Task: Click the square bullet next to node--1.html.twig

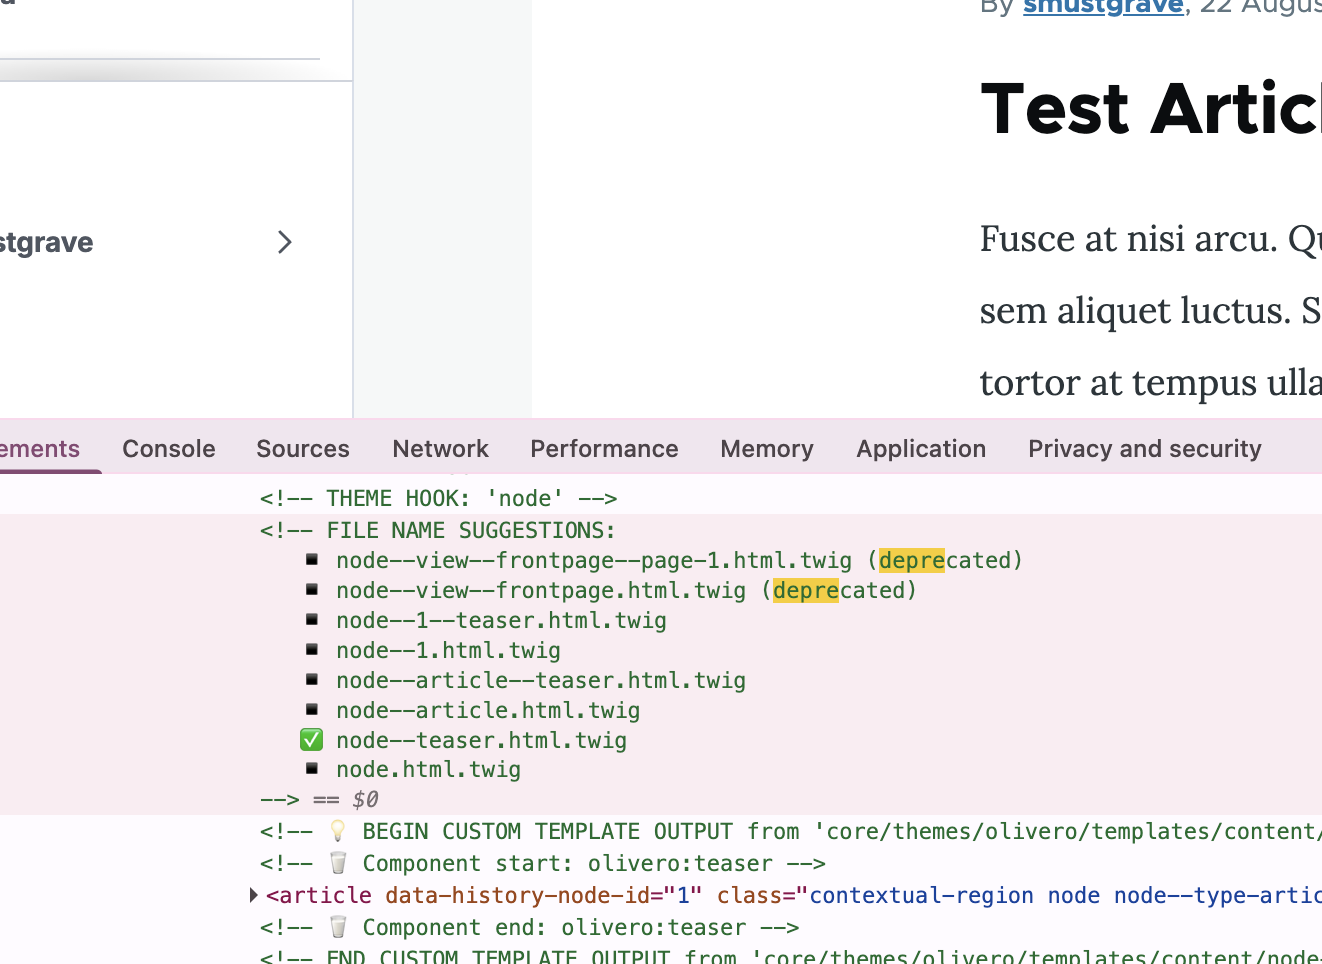Action: click(312, 650)
